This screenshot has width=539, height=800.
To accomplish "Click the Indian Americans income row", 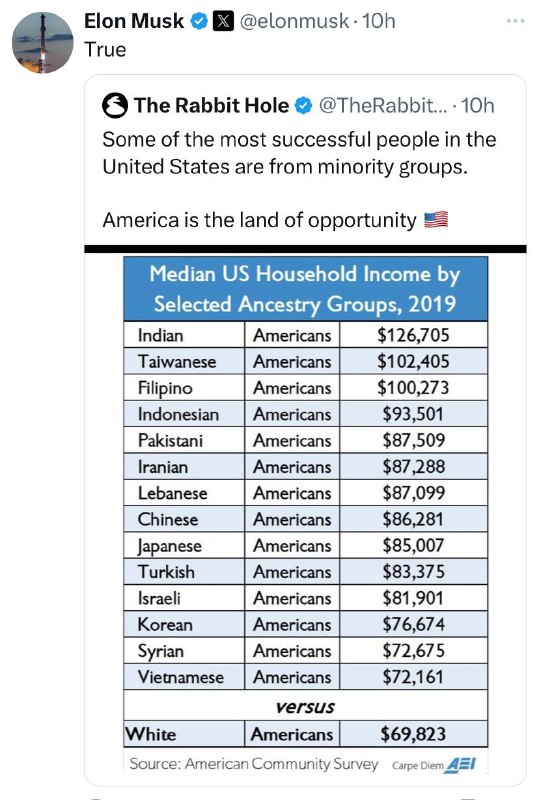I will 305,335.
